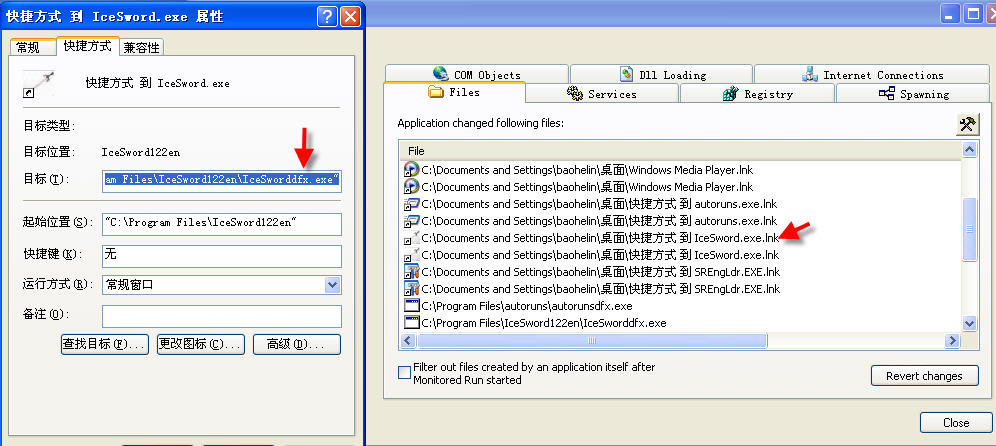Click the file list horizontal scrollbar left arrow
This screenshot has width=996, height=446.
pos(408,341)
